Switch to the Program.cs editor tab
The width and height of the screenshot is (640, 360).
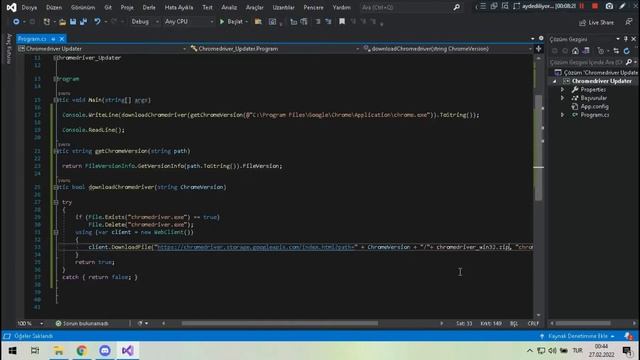point(32,39)
